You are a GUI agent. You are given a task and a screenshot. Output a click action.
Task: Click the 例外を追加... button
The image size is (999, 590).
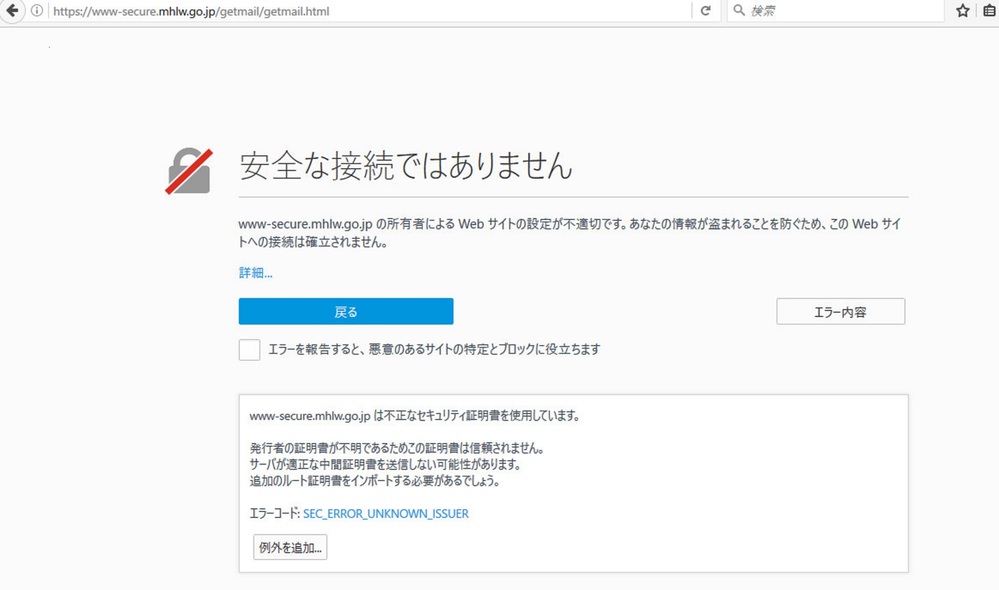[x=290, y=547]
